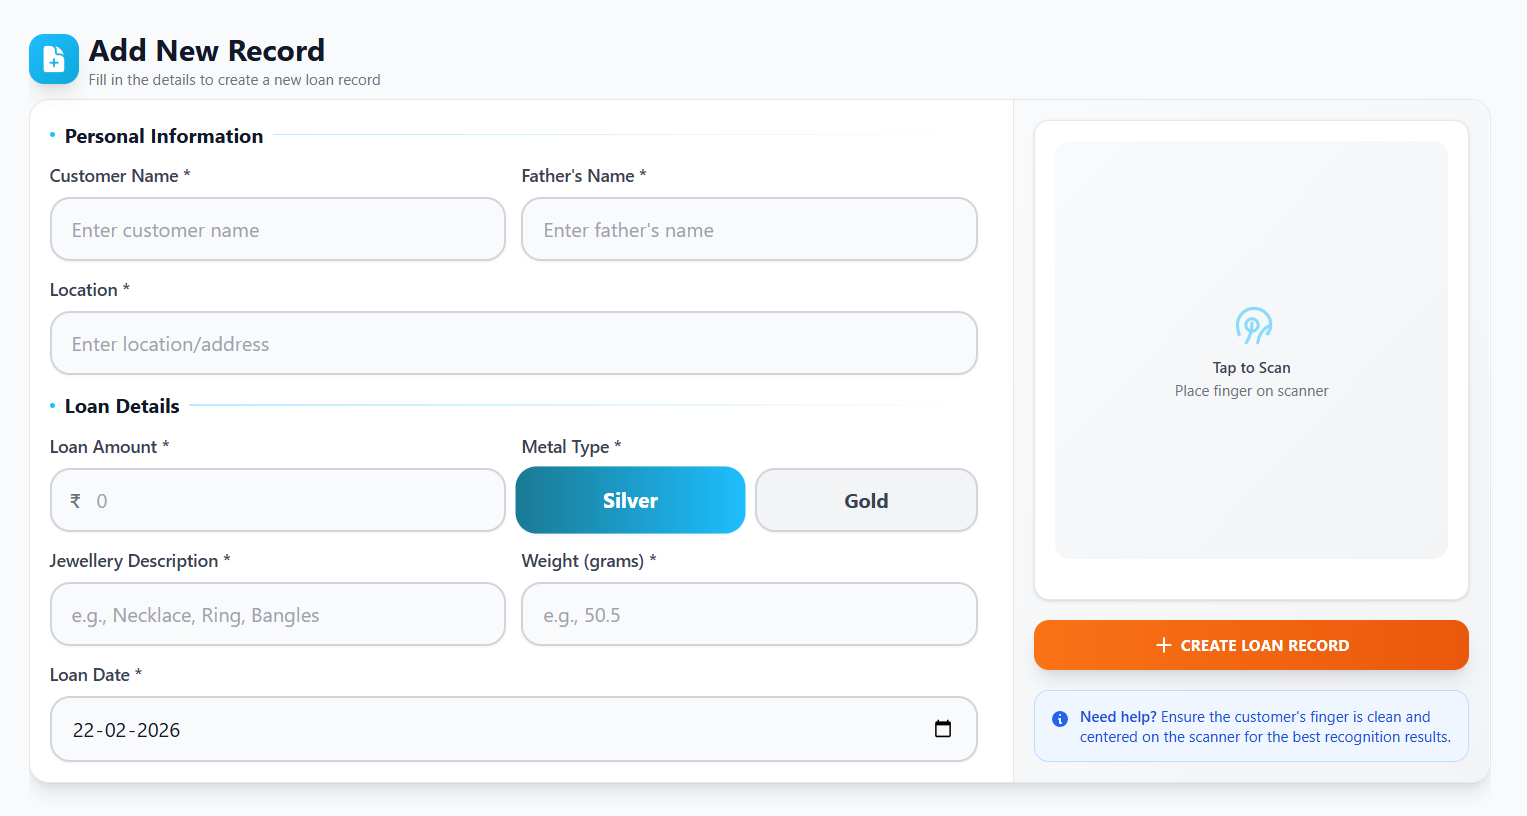Click the Loan Date value 22-02-2026
Screen dimensions: 1527x816
pos(127,730)
